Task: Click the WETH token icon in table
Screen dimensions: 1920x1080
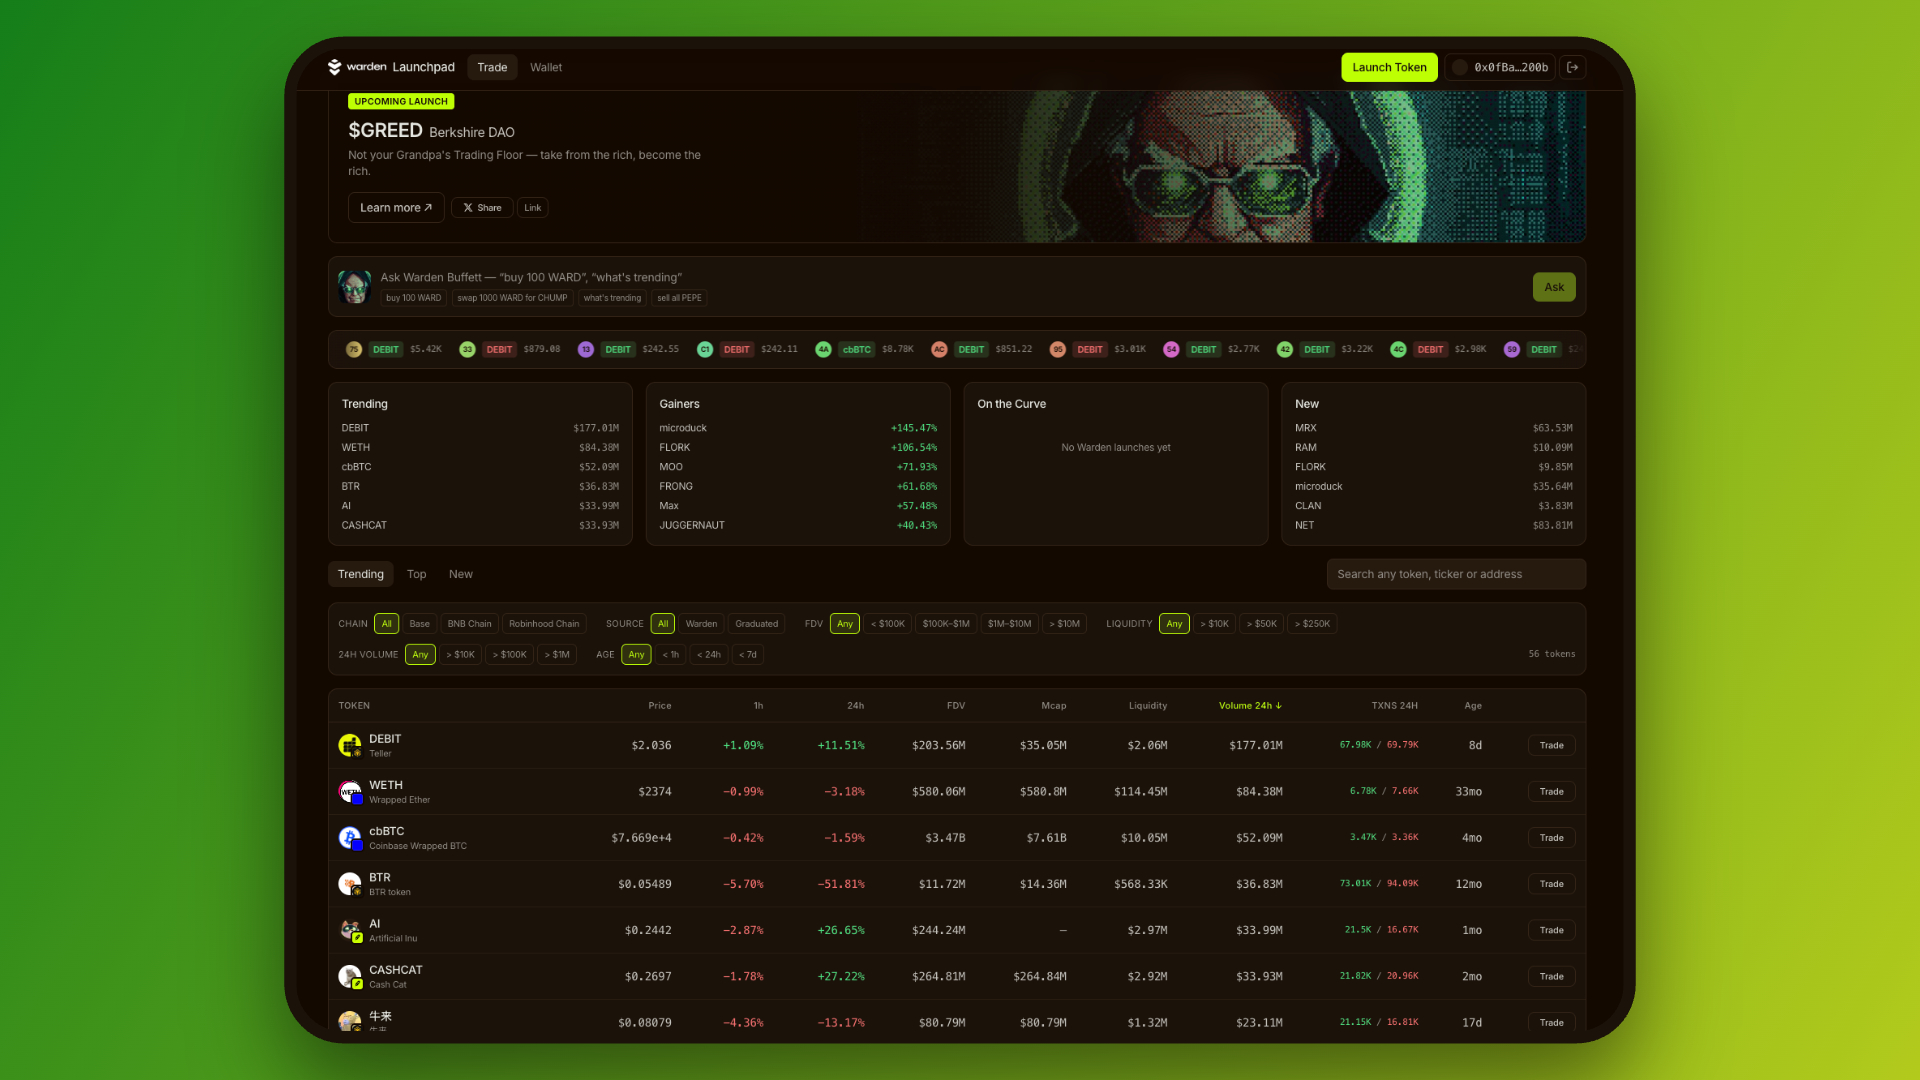Action: 350,792
